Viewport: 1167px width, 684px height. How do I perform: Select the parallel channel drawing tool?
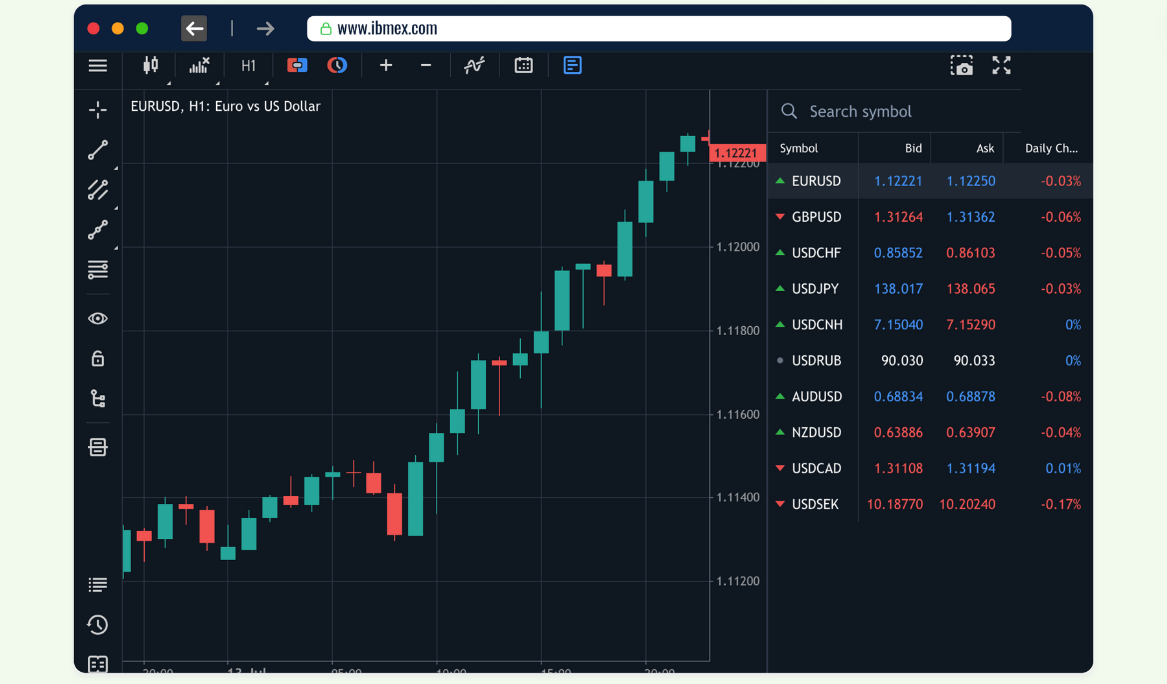[97, 190]
